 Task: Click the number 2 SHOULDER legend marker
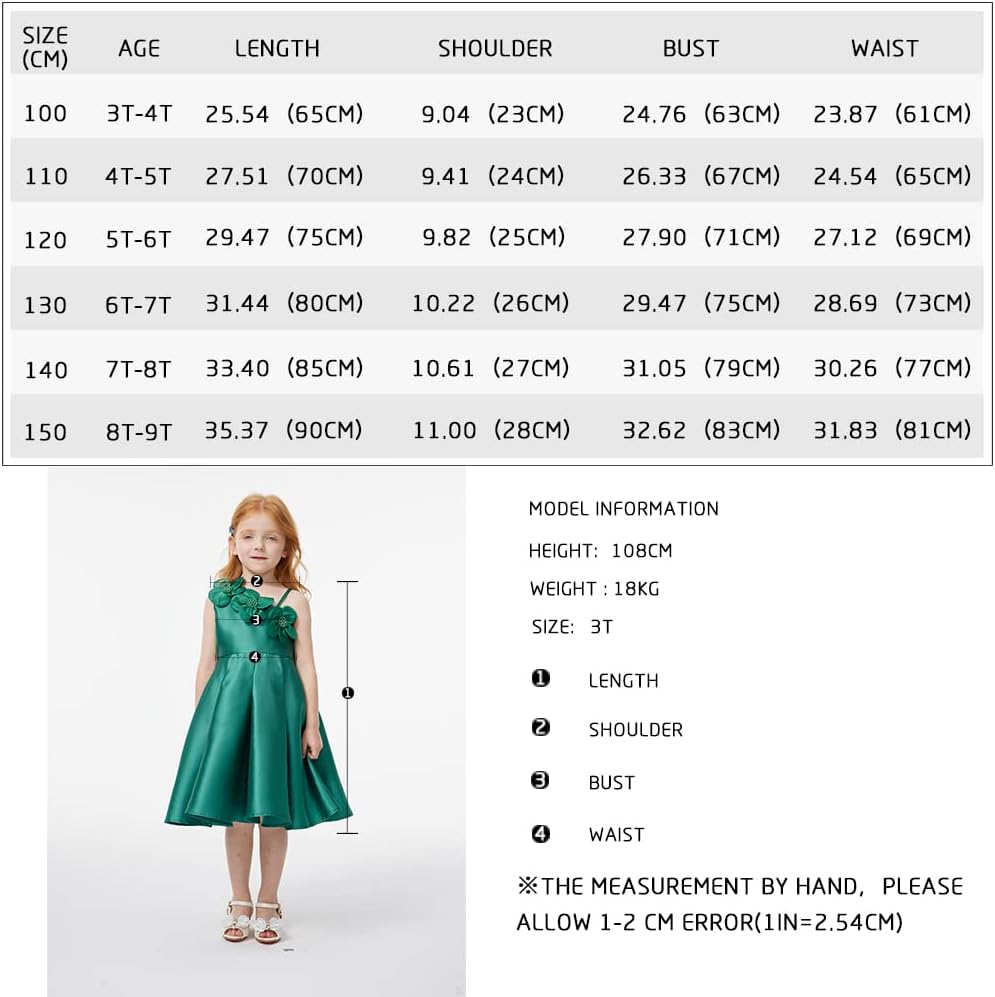click(540, 727)
